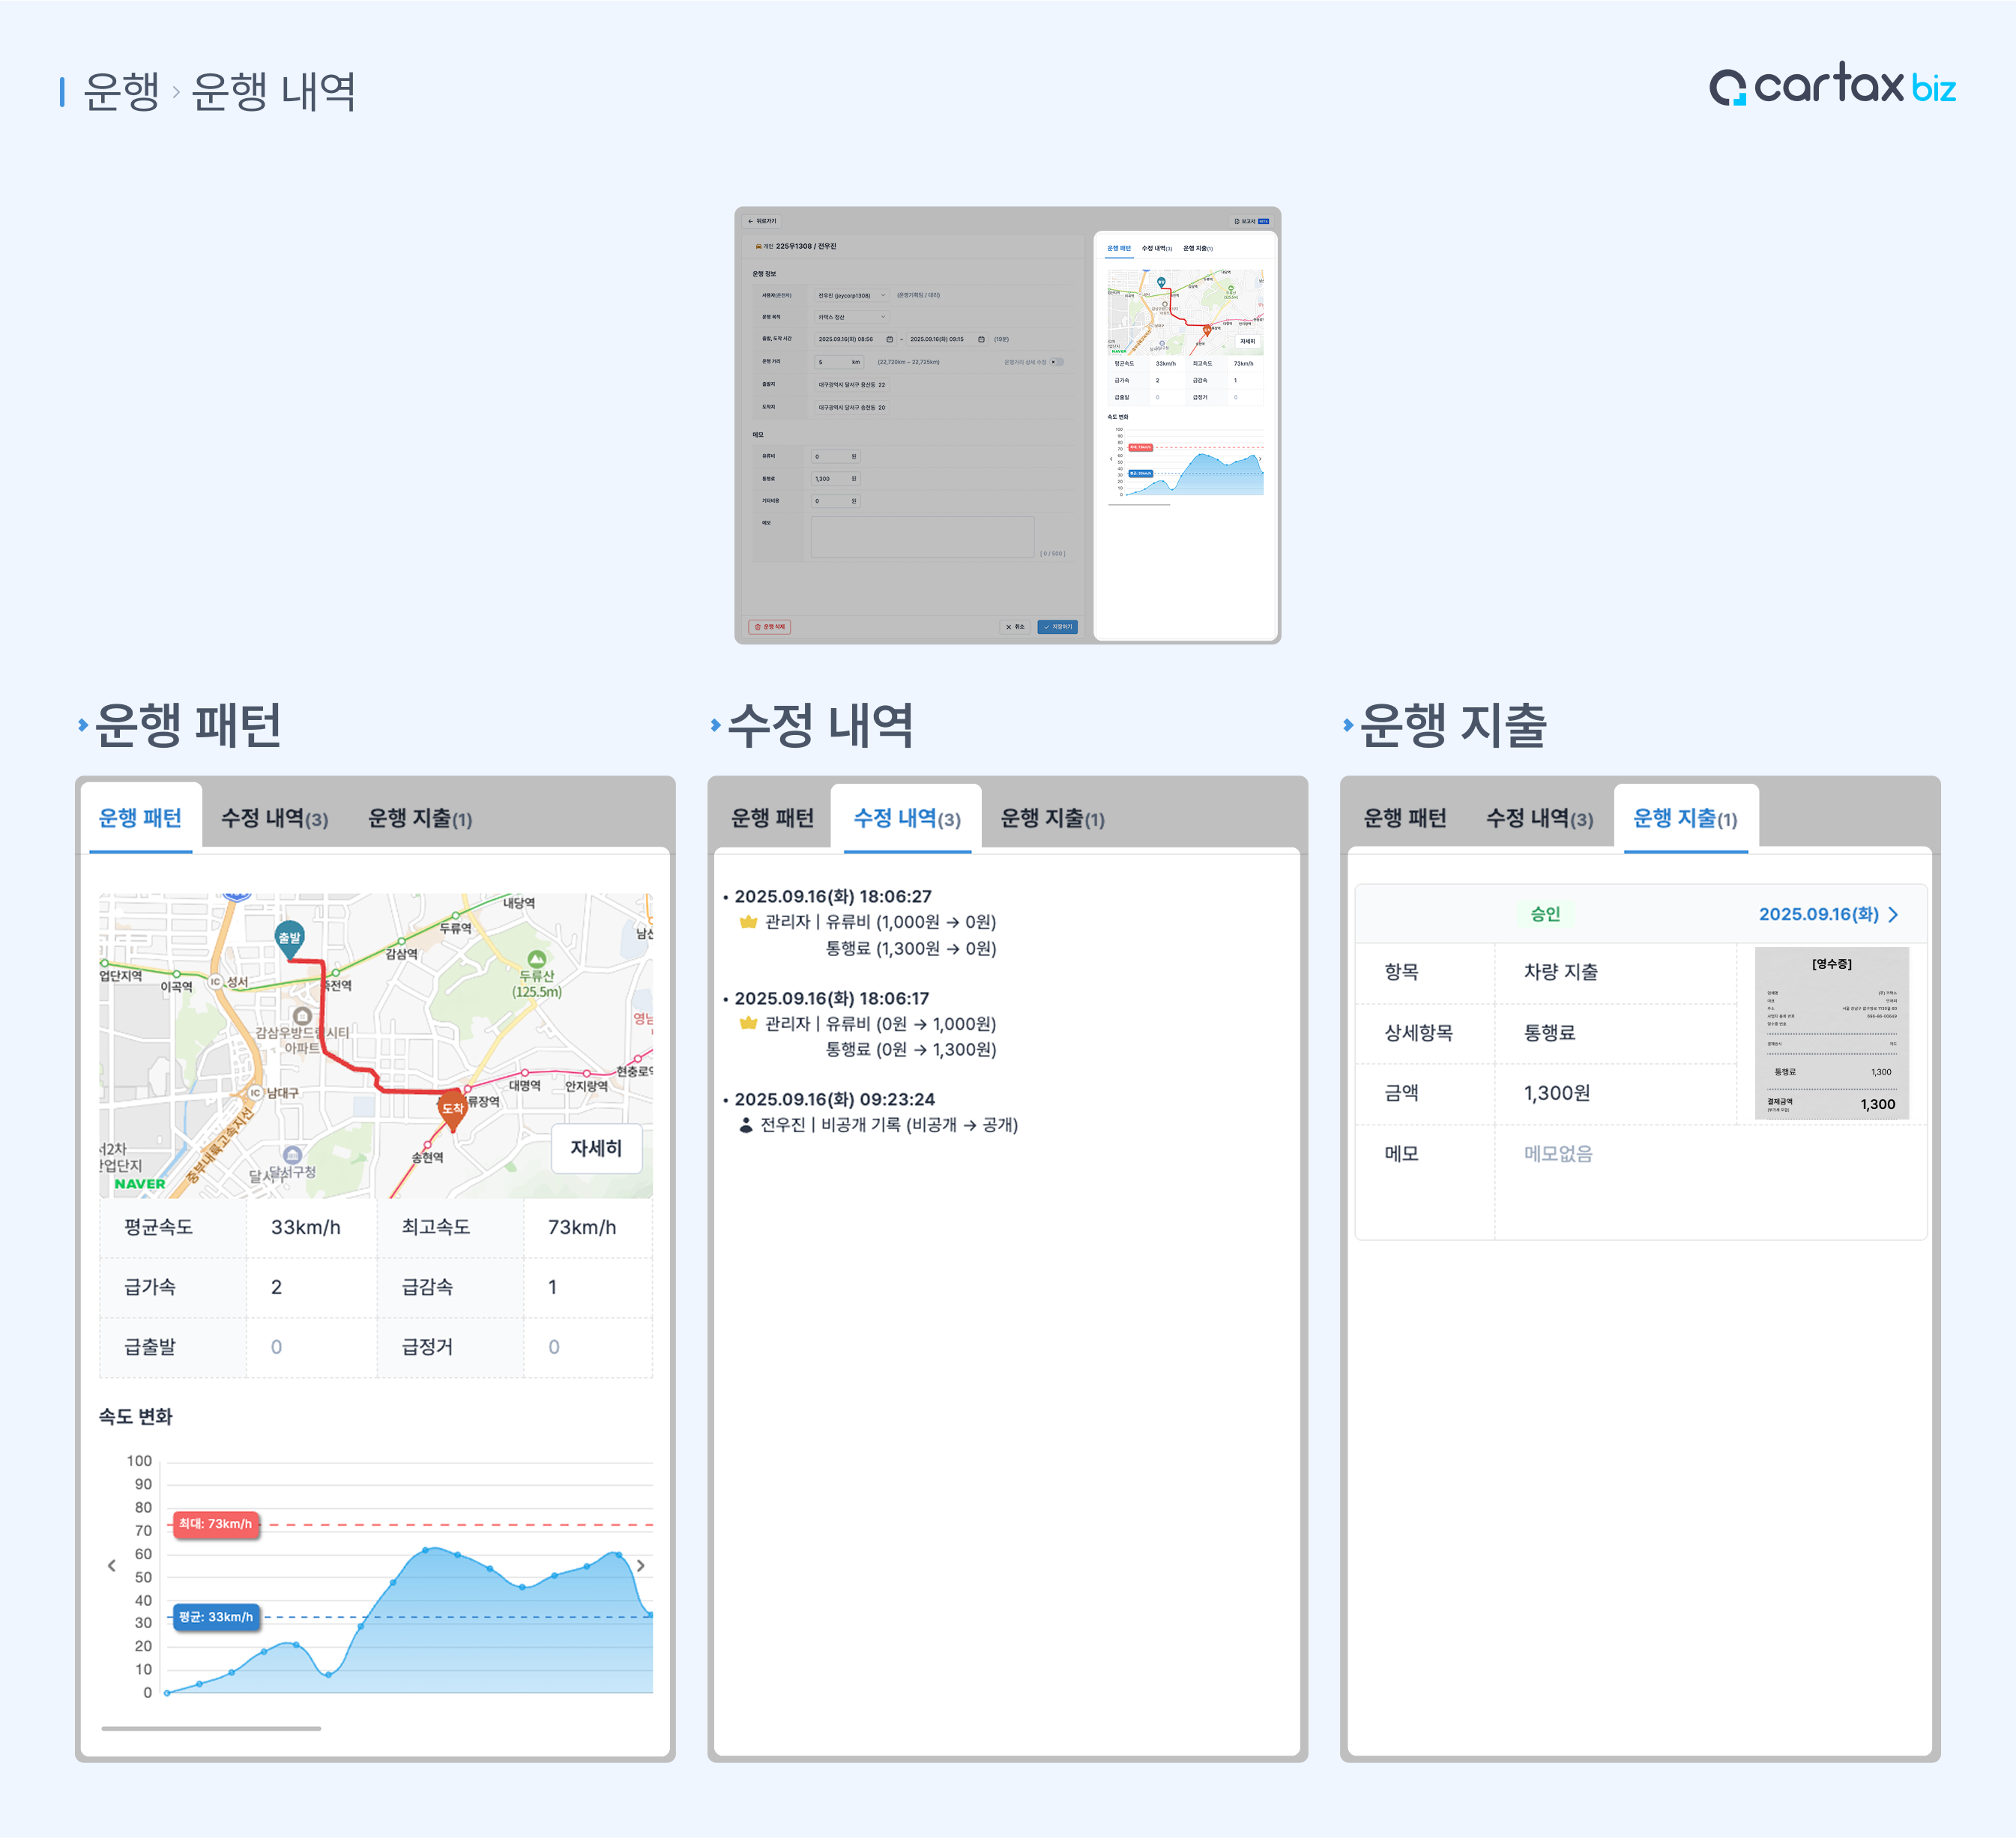
Task: Click the 출발 start marker on the large map
Action: pyautogui.click(x=289, y=938)
